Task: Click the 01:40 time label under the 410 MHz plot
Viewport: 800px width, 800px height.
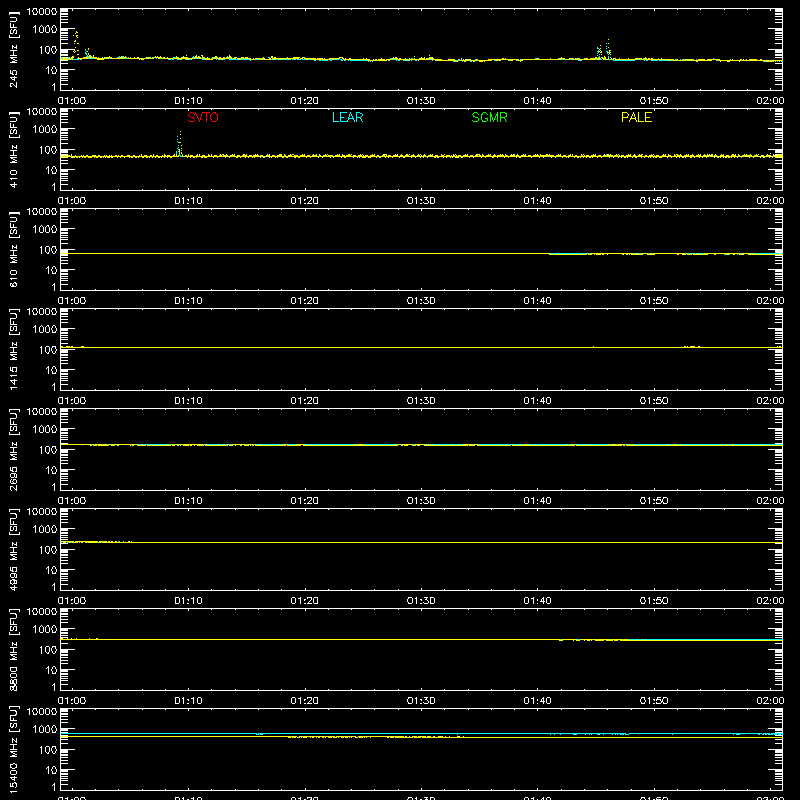Action: click(x=537, y=201)
